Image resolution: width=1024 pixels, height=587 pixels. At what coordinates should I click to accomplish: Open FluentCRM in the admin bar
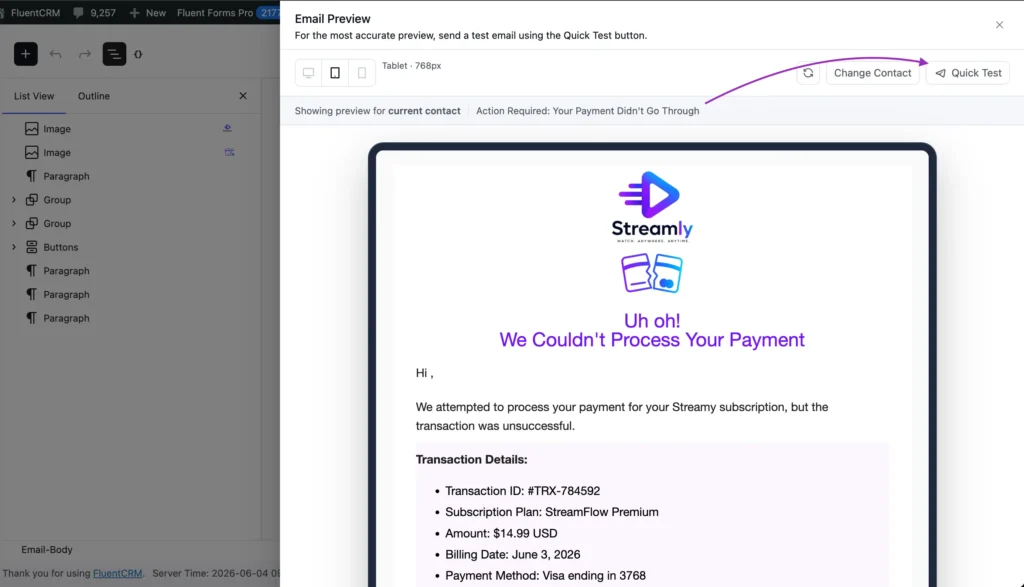(35, 12)
